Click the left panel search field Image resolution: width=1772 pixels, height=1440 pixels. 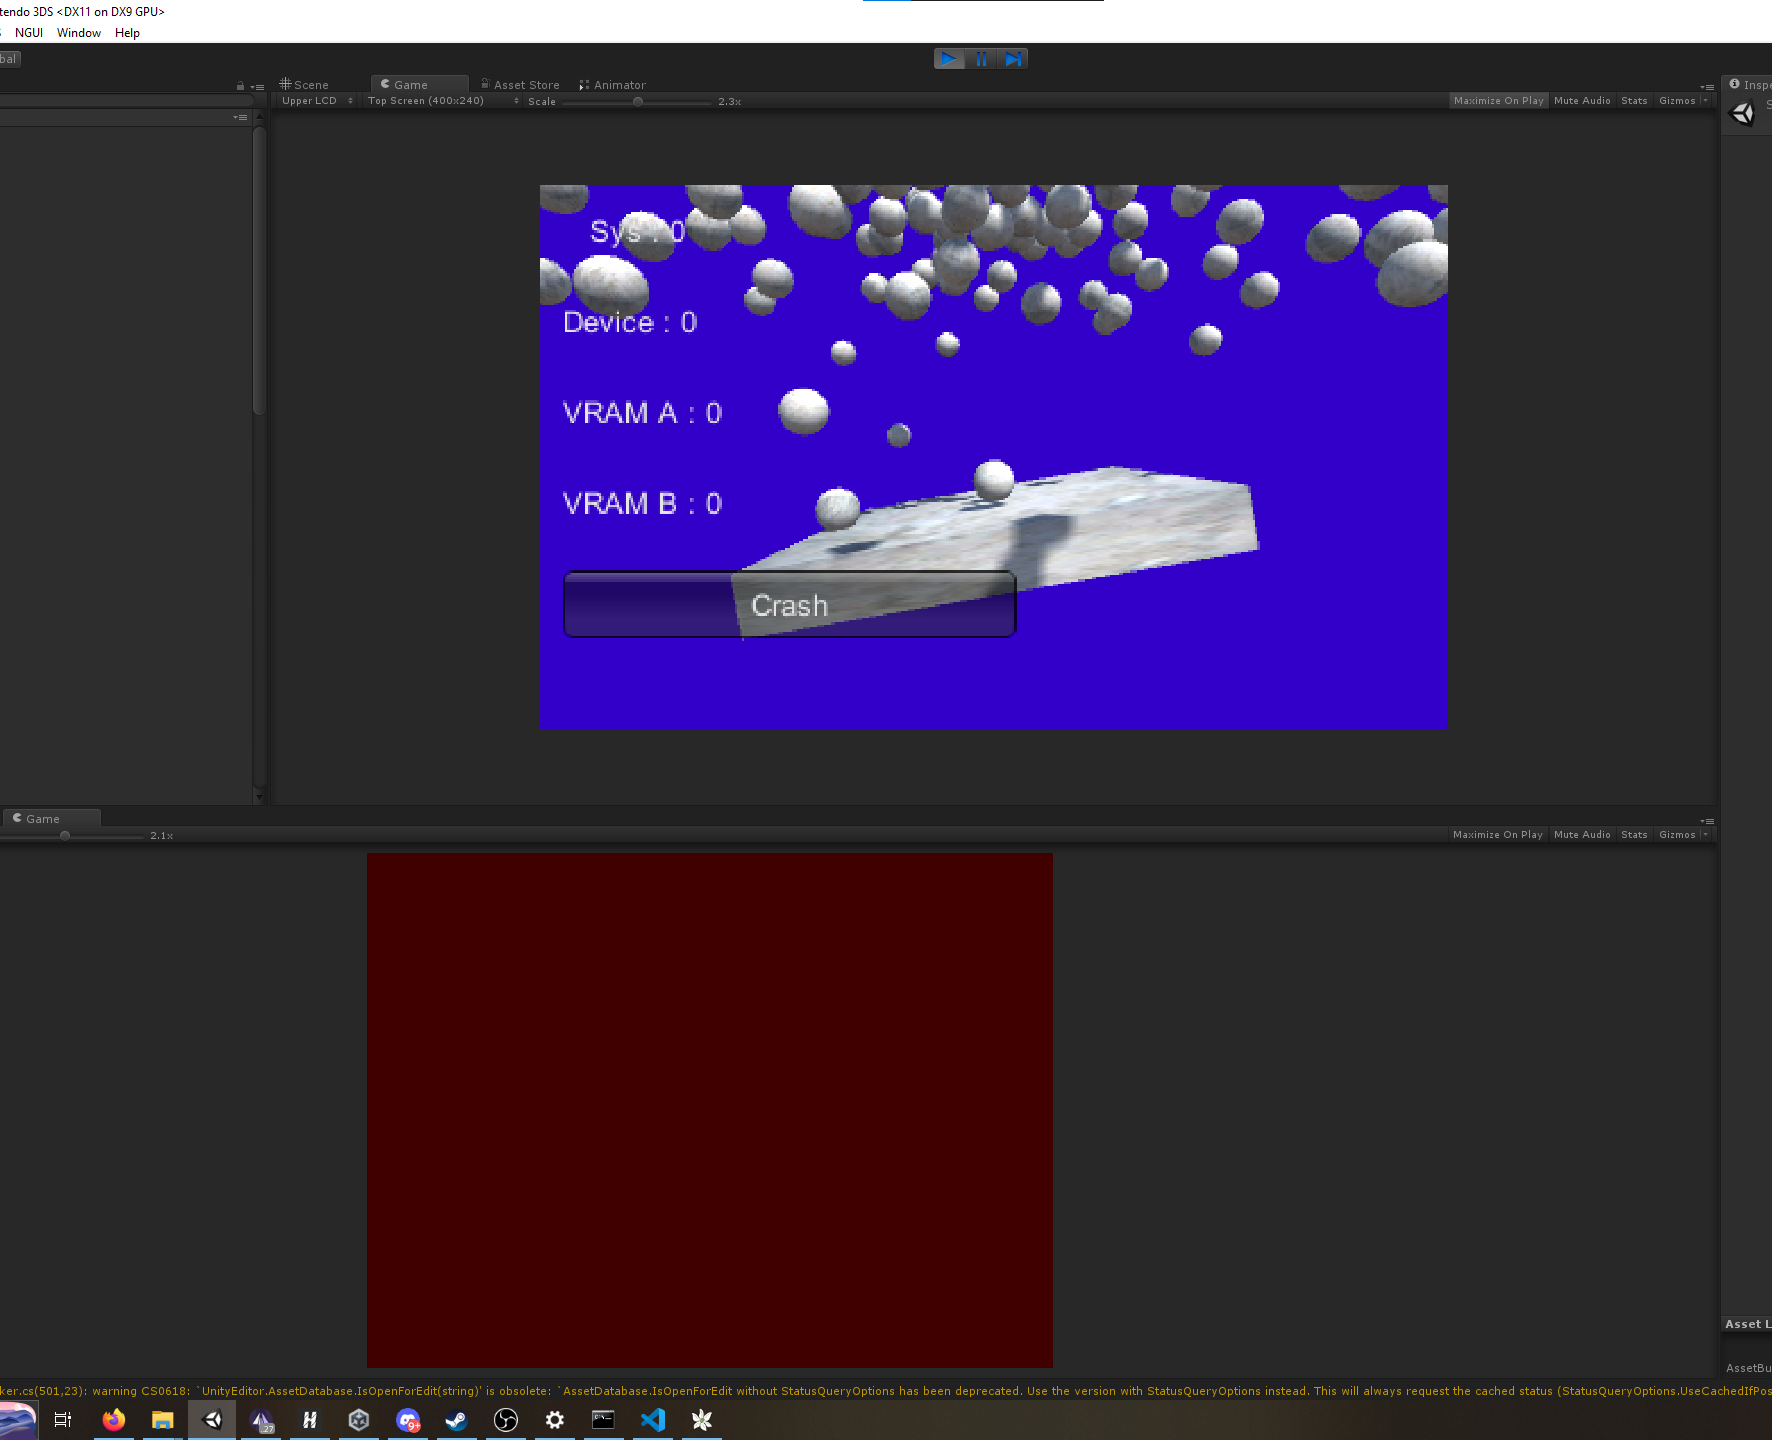coord(125,101)
